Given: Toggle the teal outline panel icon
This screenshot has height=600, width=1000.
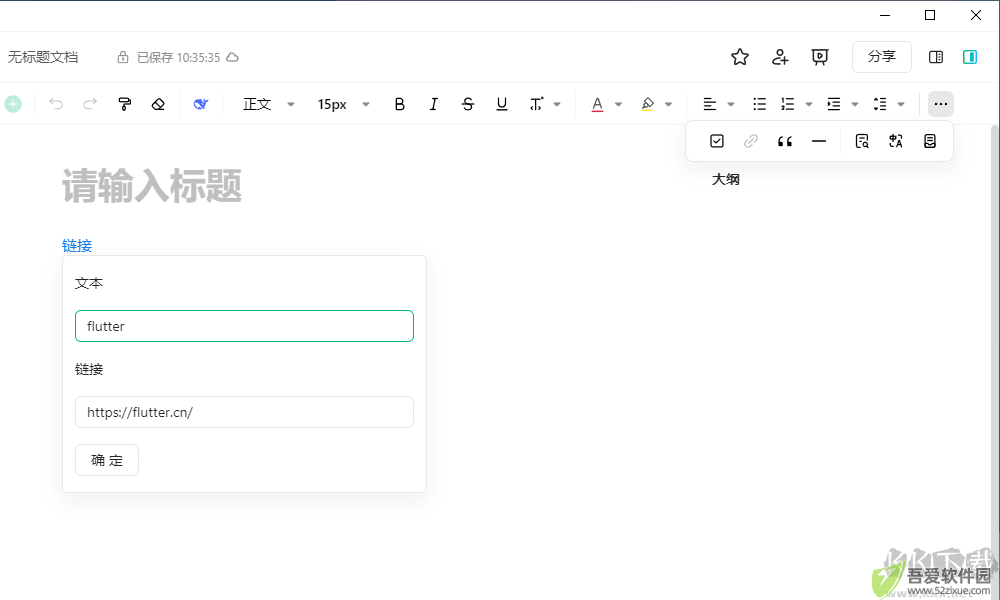Looking at the screenshot, I should pyautogui.click(x=970, y=57).
